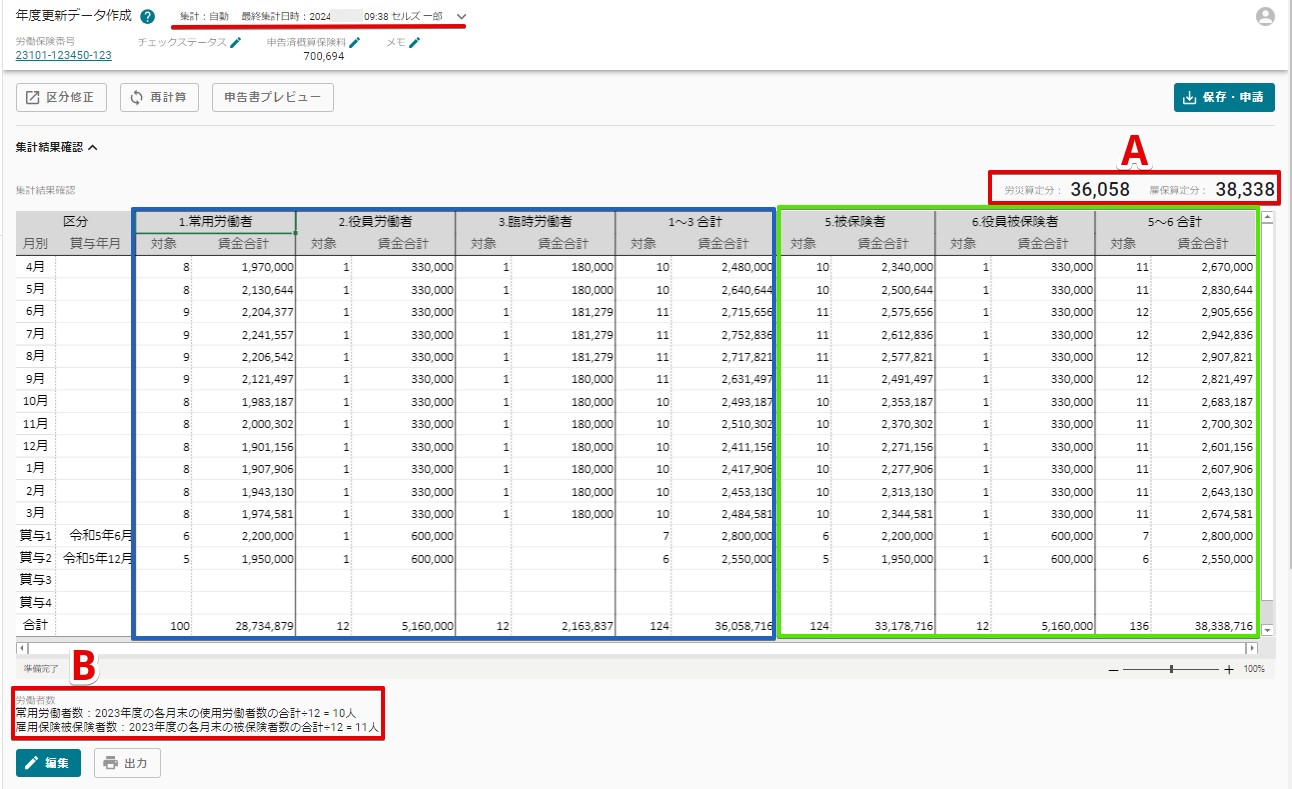Image resolution: width=1292 pixels, height=789 pixels.
Task: Collapse the 集計結果確認 section
Action: (x=92, y=147)
